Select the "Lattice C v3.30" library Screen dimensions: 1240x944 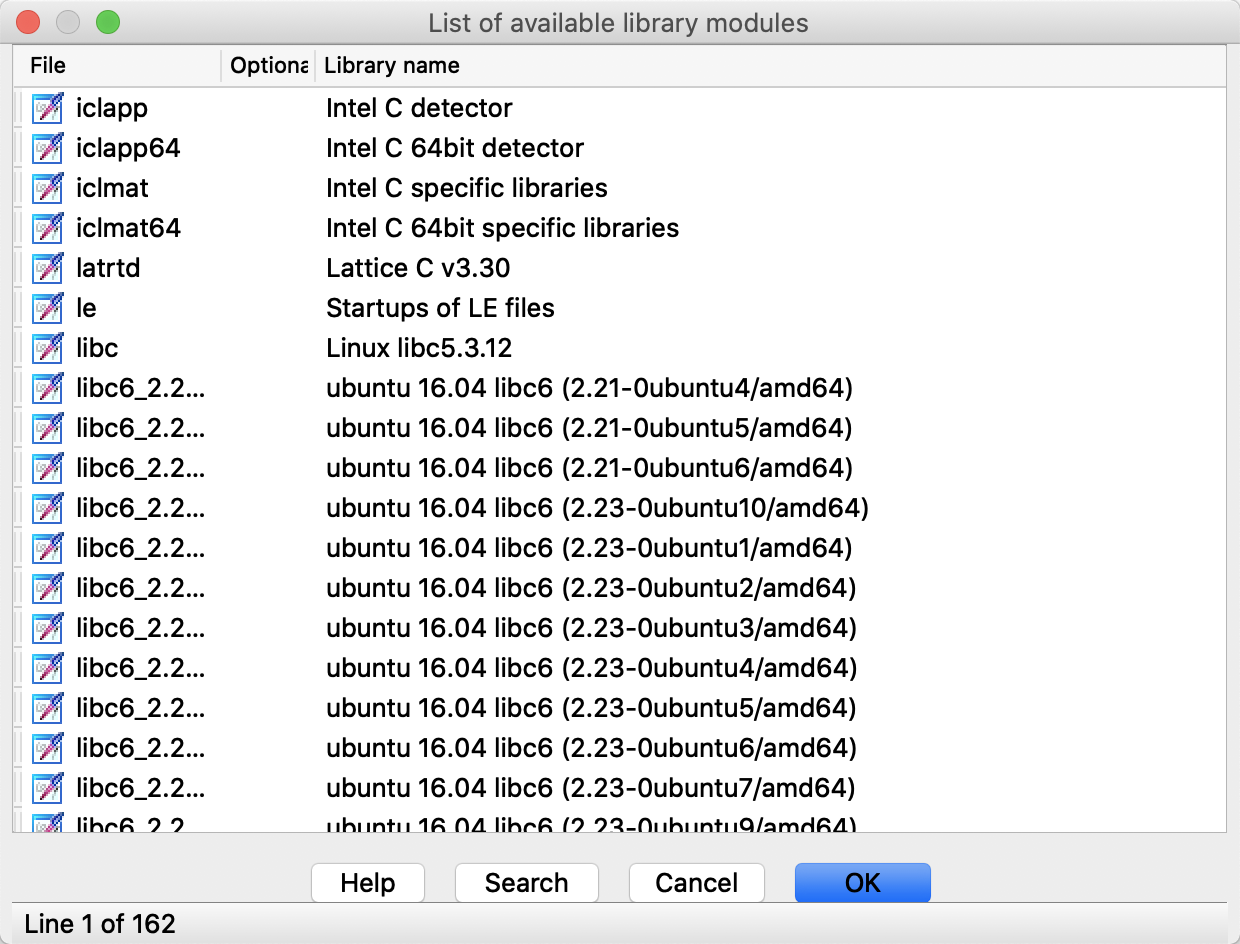tap(419, 268)
